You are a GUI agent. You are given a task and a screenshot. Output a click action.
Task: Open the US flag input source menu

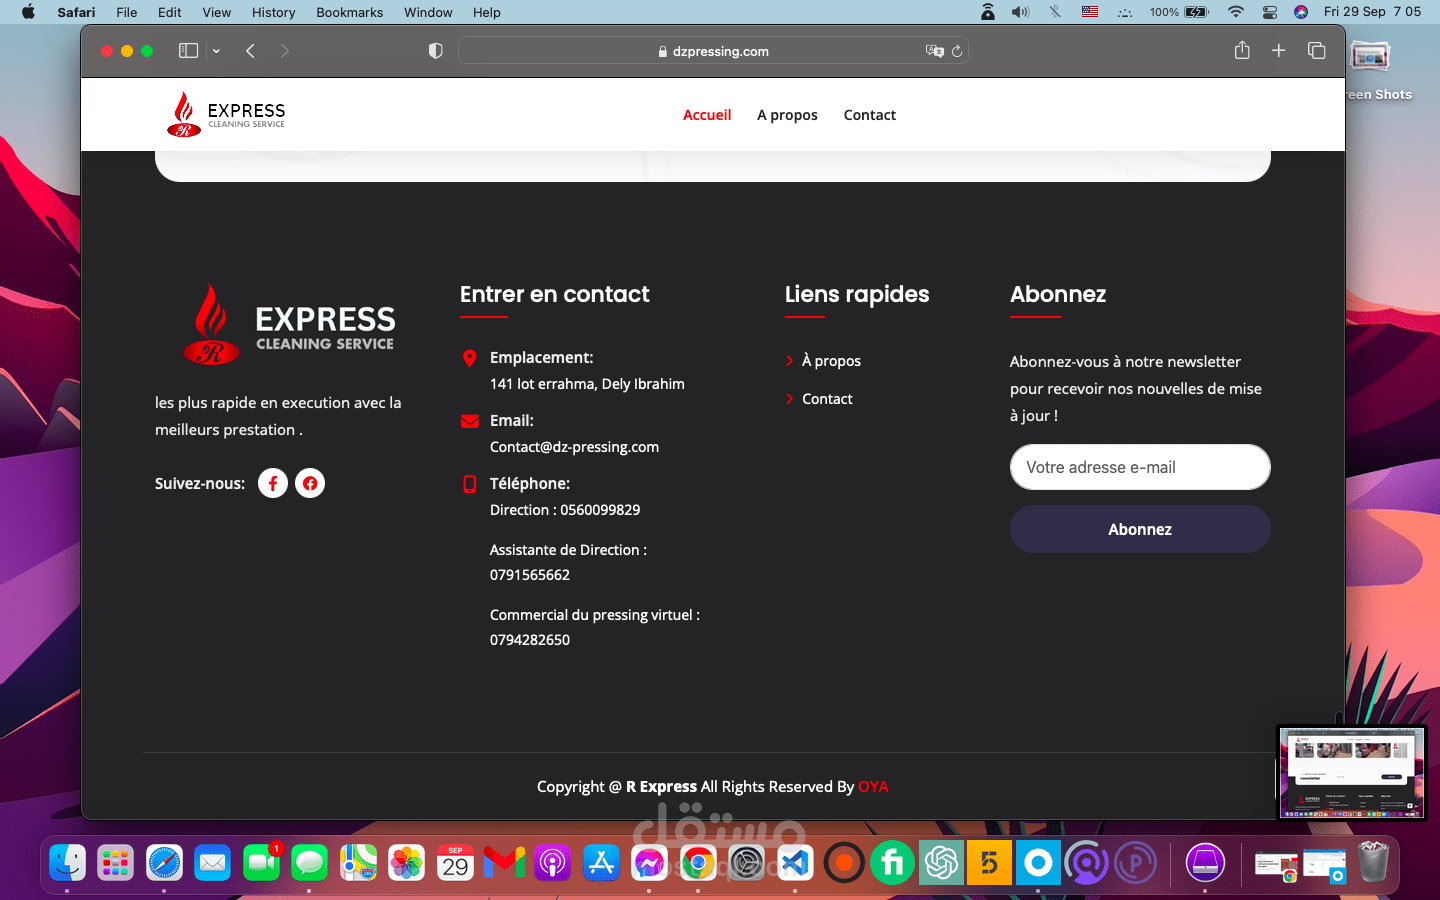coord(1090,12)
